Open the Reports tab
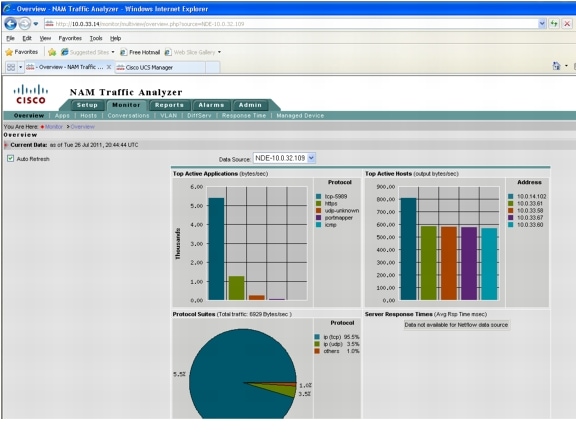 point(169,105)
